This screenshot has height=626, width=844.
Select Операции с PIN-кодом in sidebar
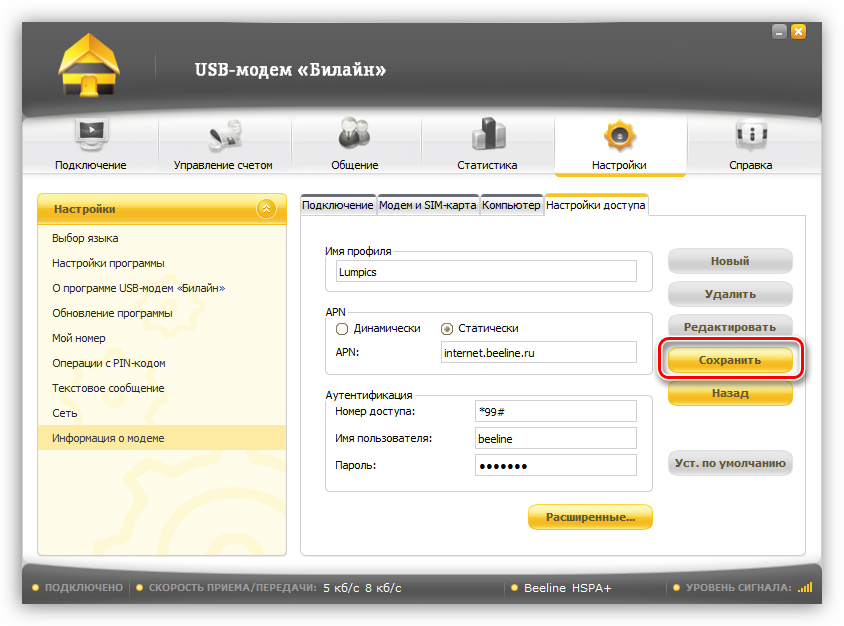(109, 363)
